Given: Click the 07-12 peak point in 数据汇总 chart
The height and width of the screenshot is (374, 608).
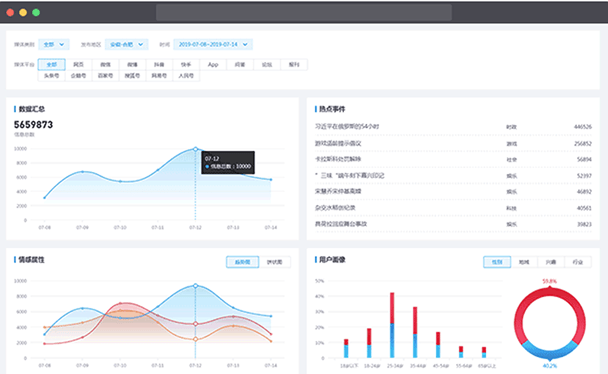Looking at the screenshot, I should point(195,149).
